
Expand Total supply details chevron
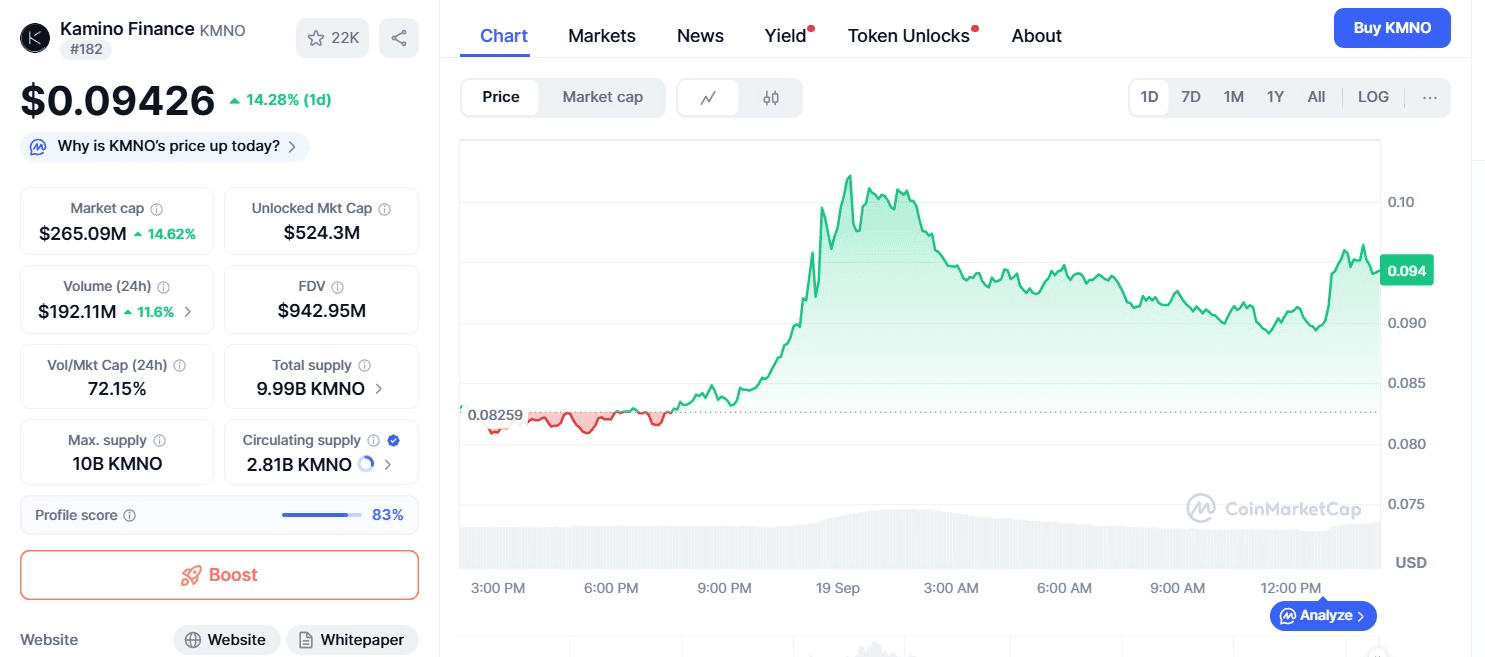[x=378, y=389]
